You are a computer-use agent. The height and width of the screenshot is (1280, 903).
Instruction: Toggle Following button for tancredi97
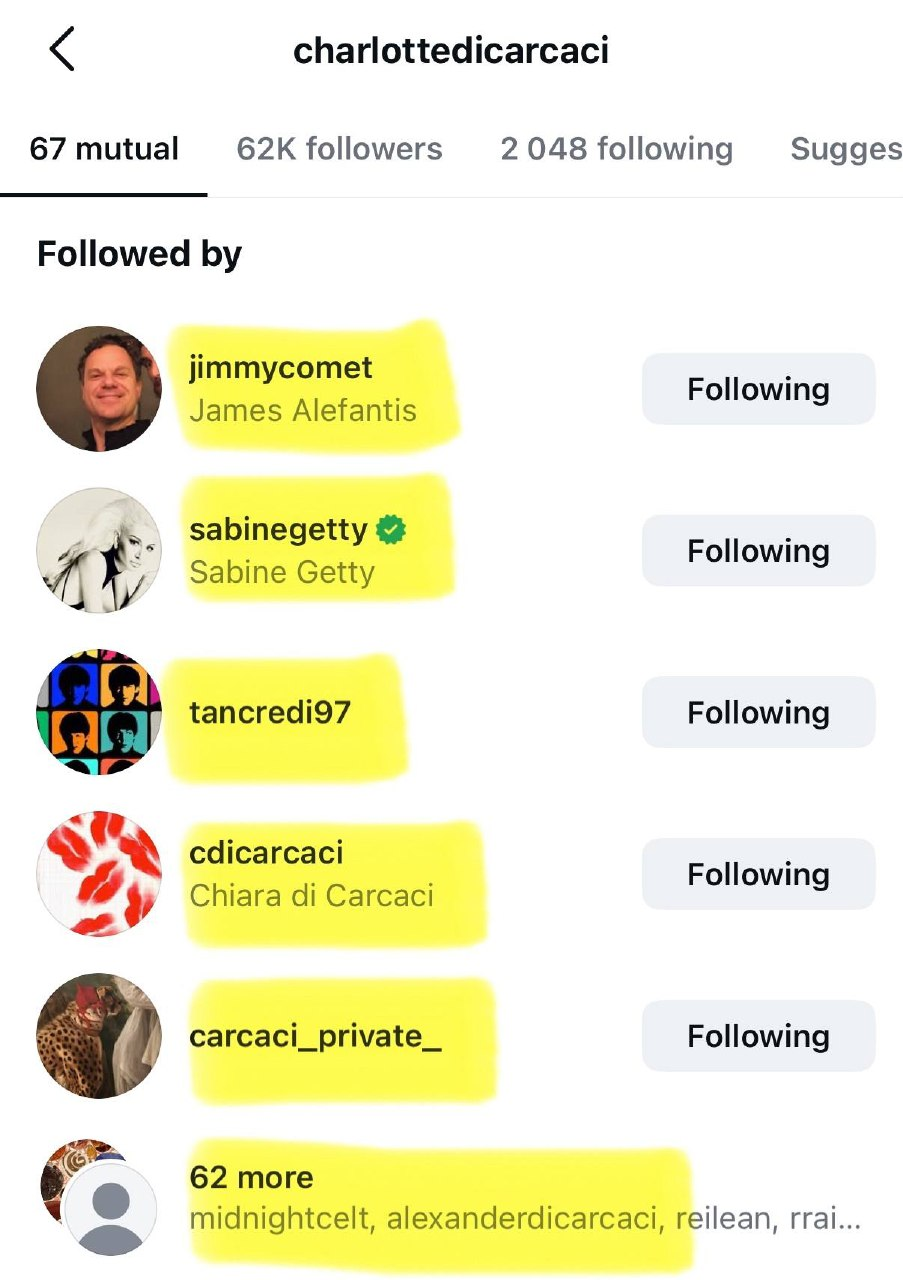[x=758, y=713]
